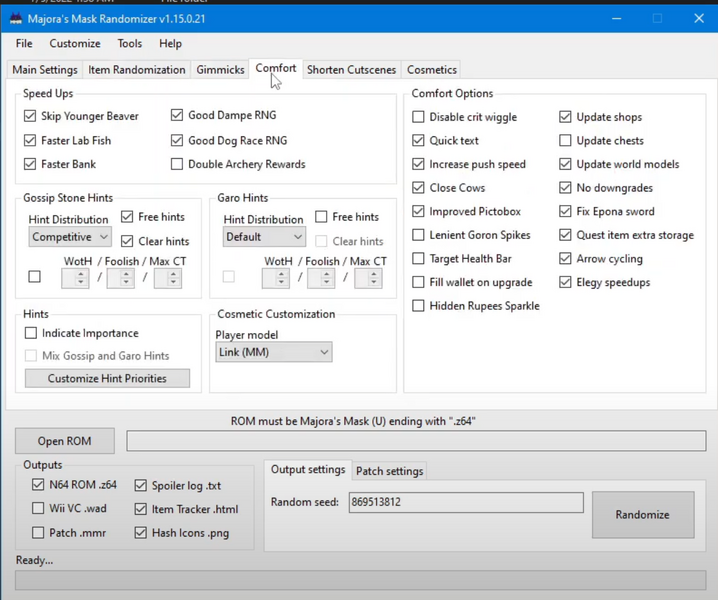The image size is (718, 600).
Task: Toggle Arrow cycling checkbox
Action: 565,259
